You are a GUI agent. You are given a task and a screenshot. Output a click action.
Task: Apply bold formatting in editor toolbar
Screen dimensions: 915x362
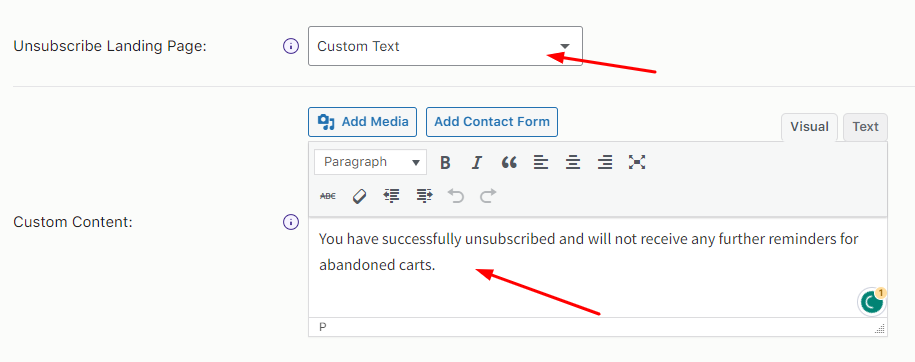click(445, 162)
